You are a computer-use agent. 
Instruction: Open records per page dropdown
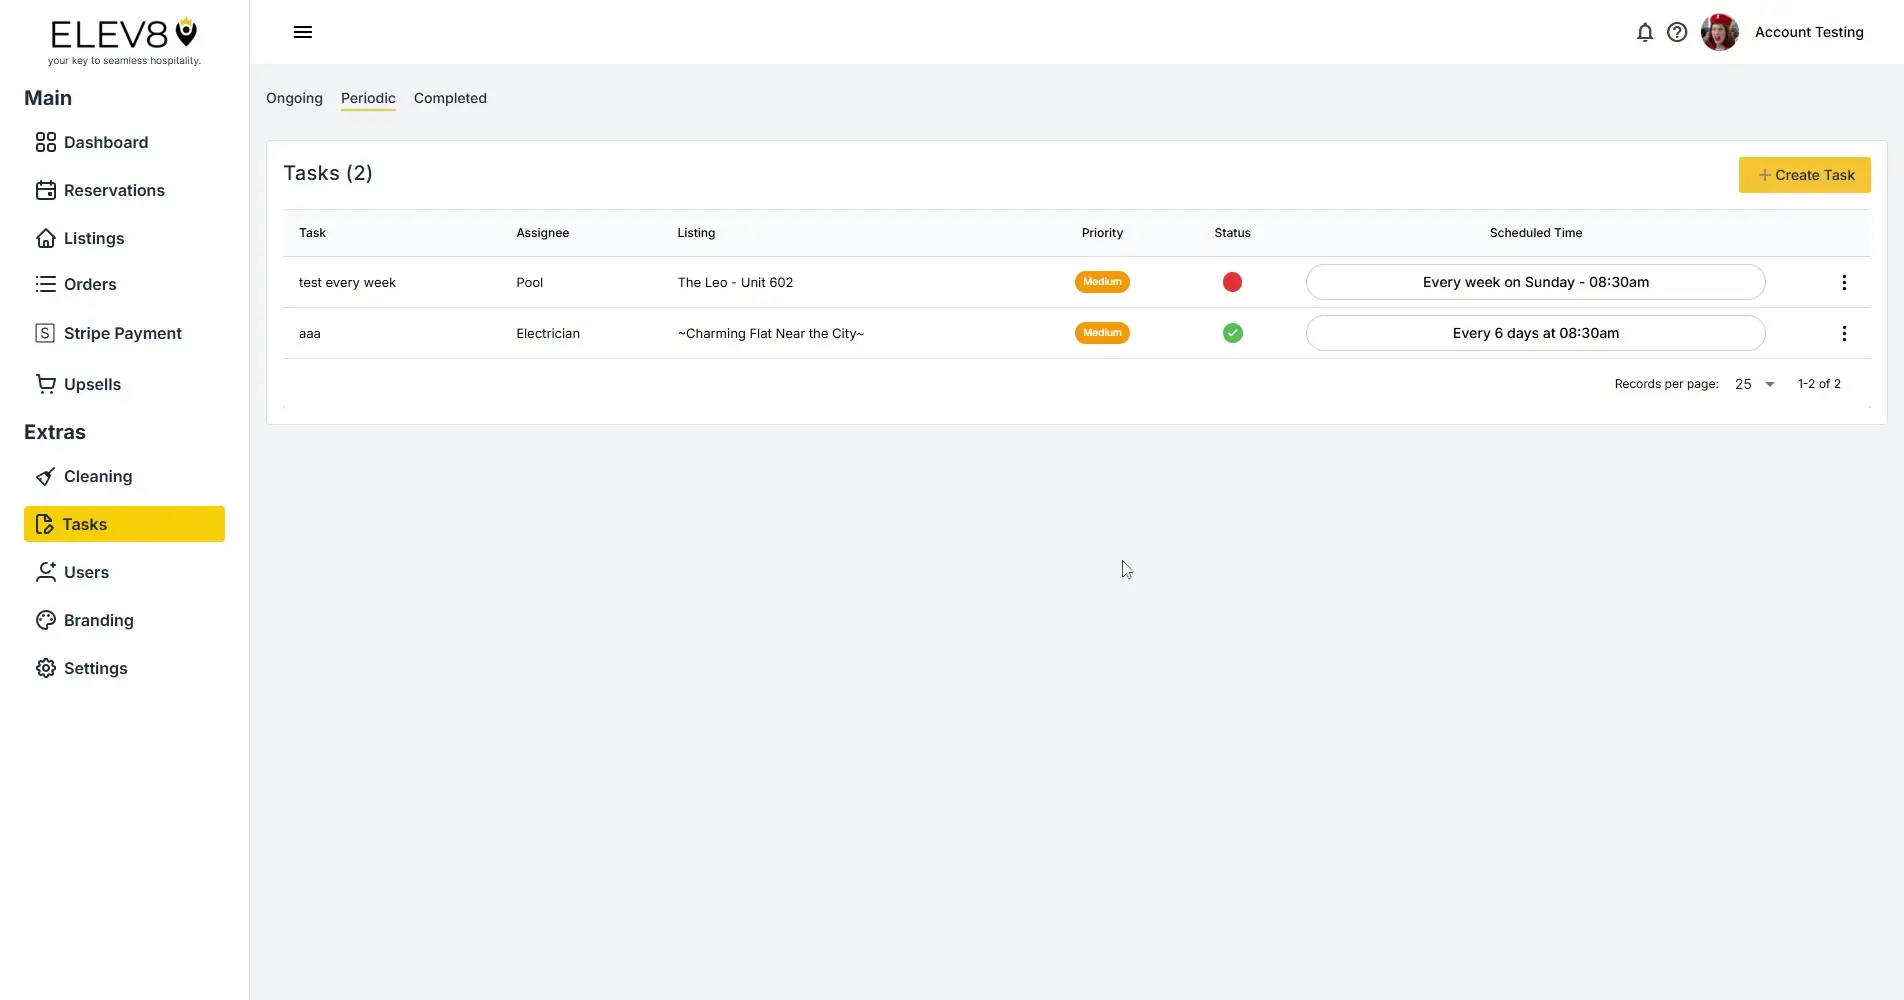click(1753, 384)
